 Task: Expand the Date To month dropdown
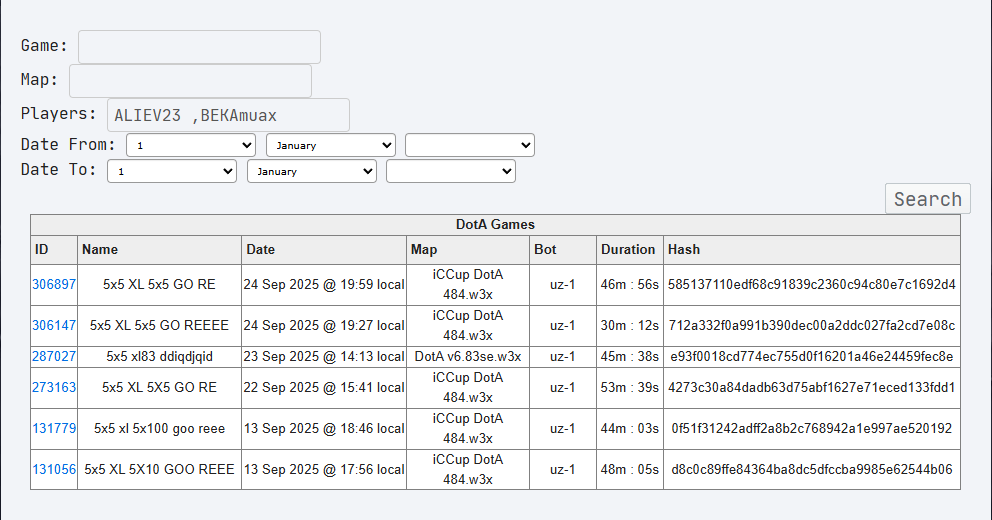coord(311,172)
